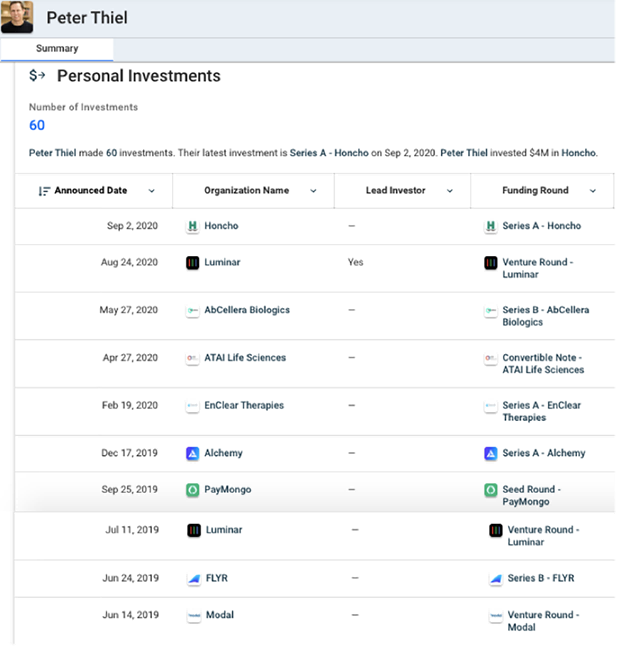Click AbCellera logo beside Series B funding round
Viewport: 640px width, 665px height.
click(x=491, y=310)
